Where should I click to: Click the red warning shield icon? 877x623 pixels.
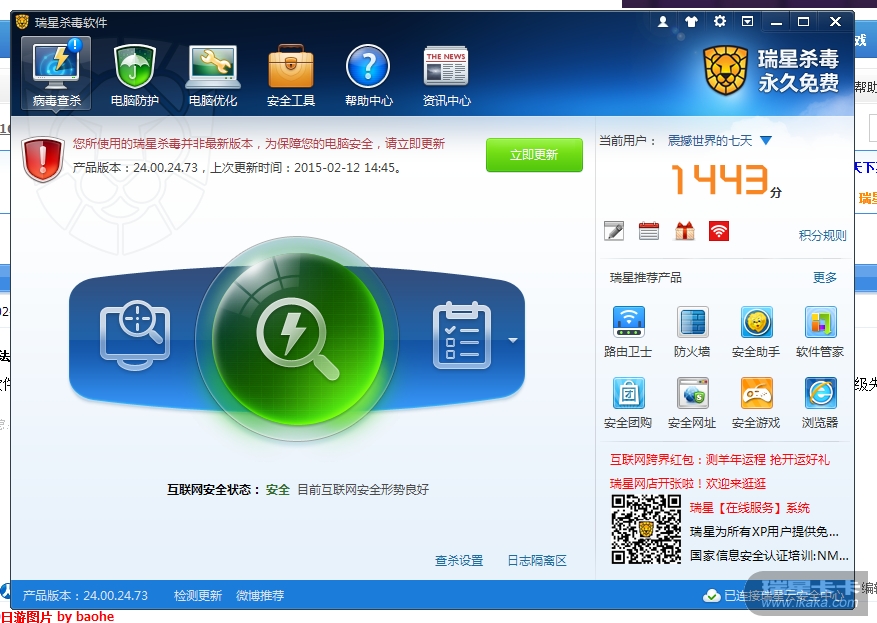pos(43,159)
